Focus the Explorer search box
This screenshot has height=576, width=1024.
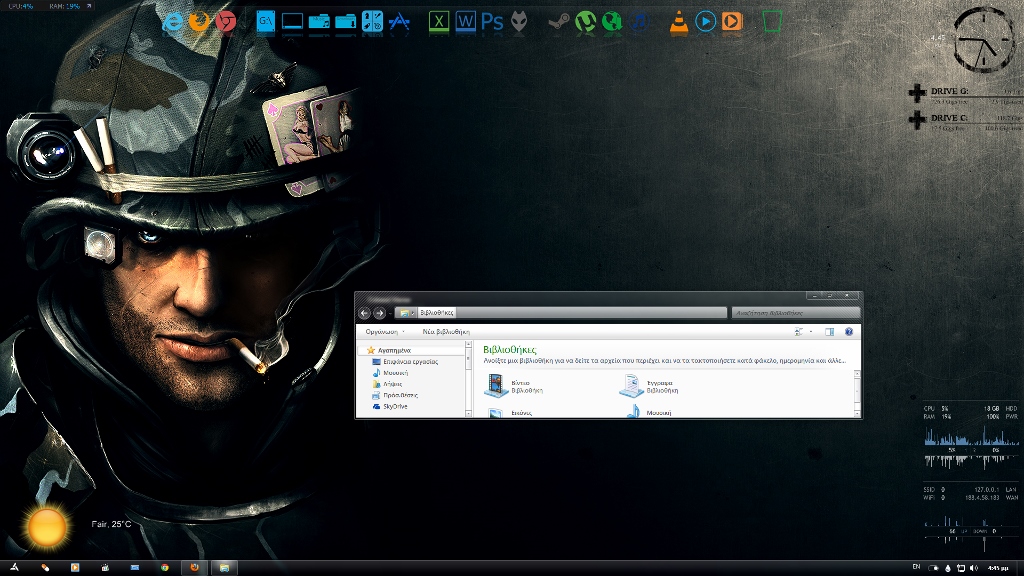795,313
